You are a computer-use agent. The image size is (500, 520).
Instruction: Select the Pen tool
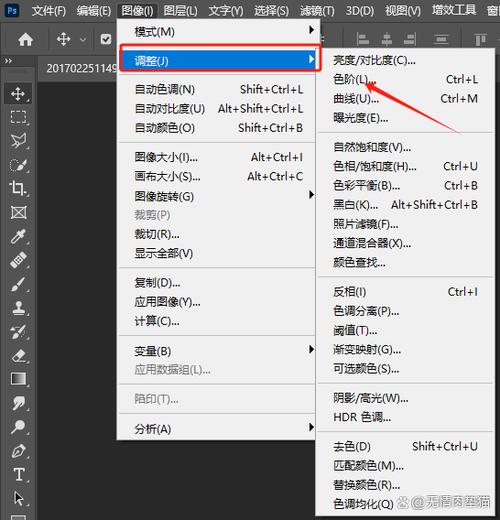pos(19,451)
